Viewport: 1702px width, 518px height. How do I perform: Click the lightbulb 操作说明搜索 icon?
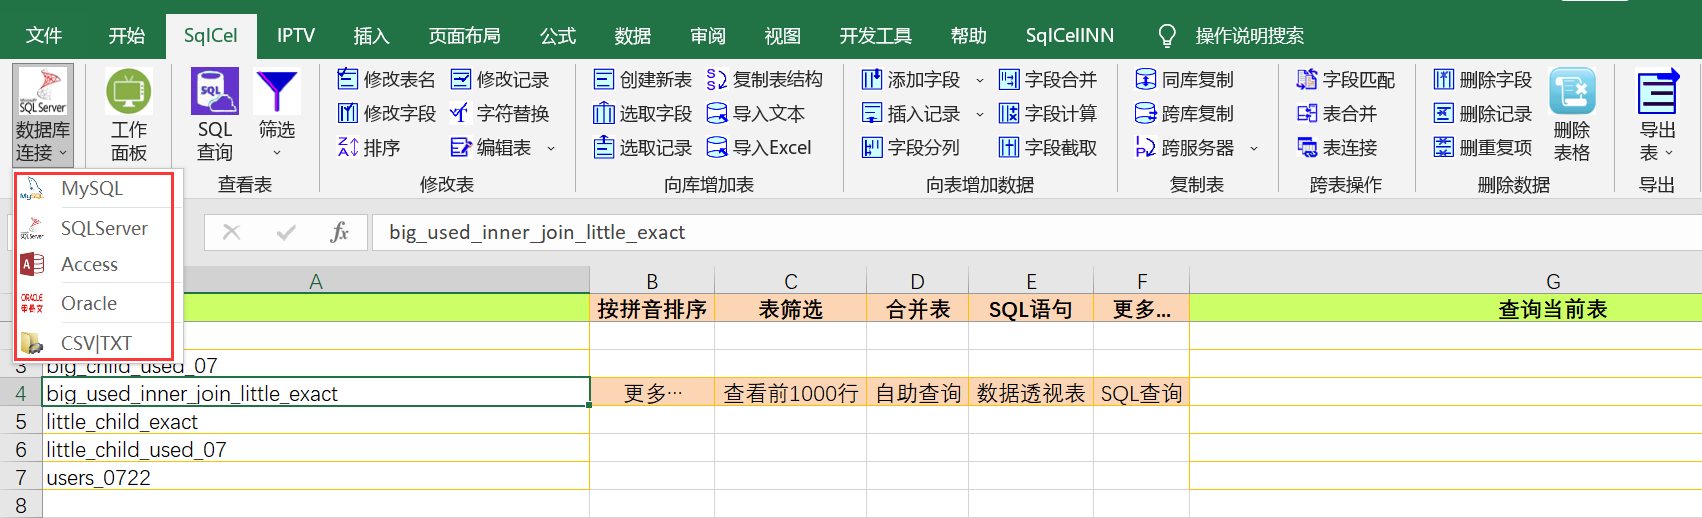(1167, 36)
